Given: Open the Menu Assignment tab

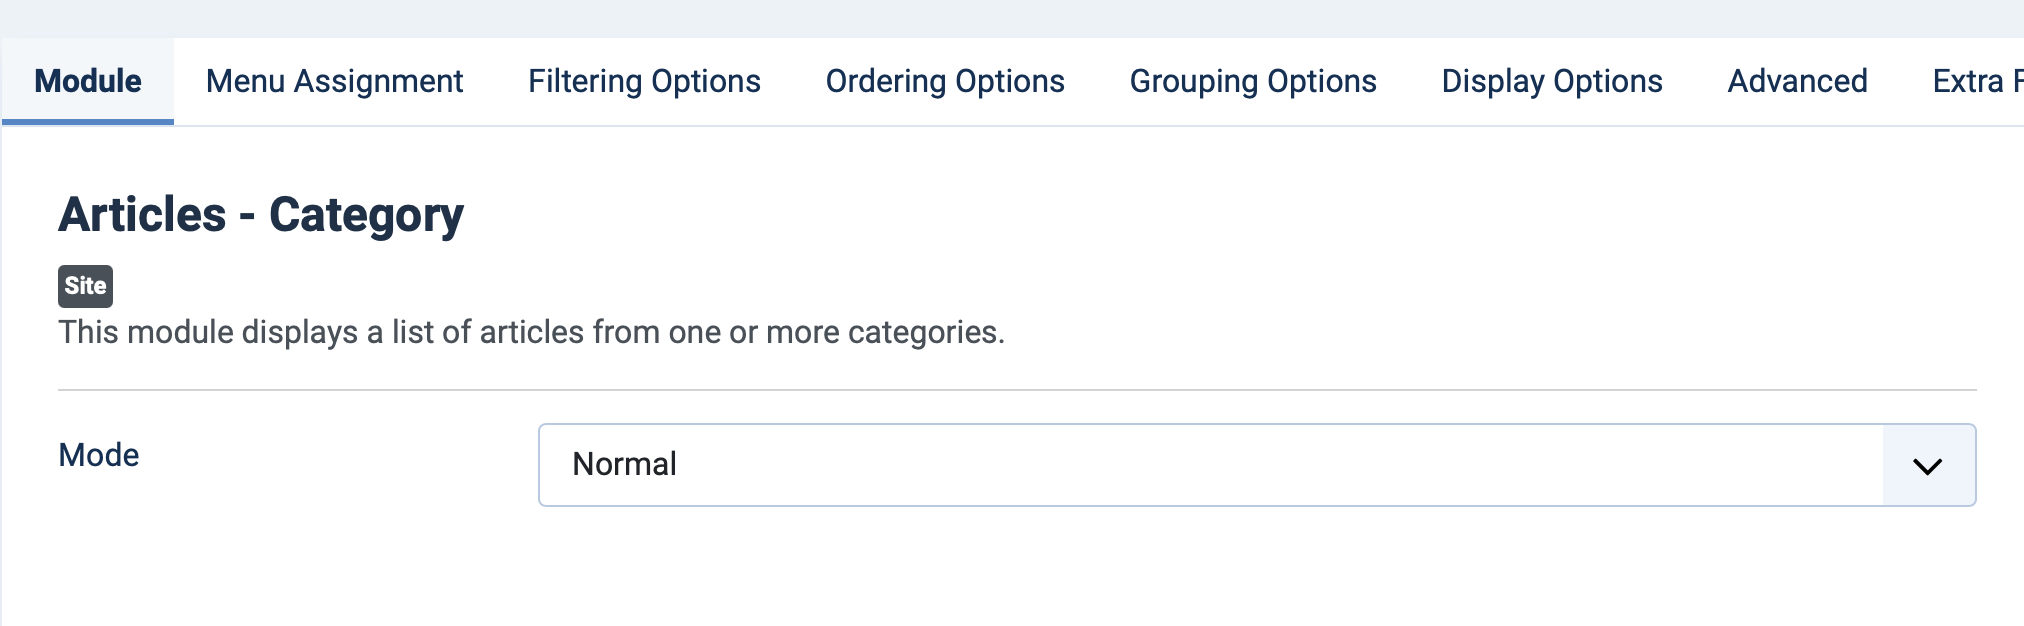Looking at the screenshot, I should point(334,81).
